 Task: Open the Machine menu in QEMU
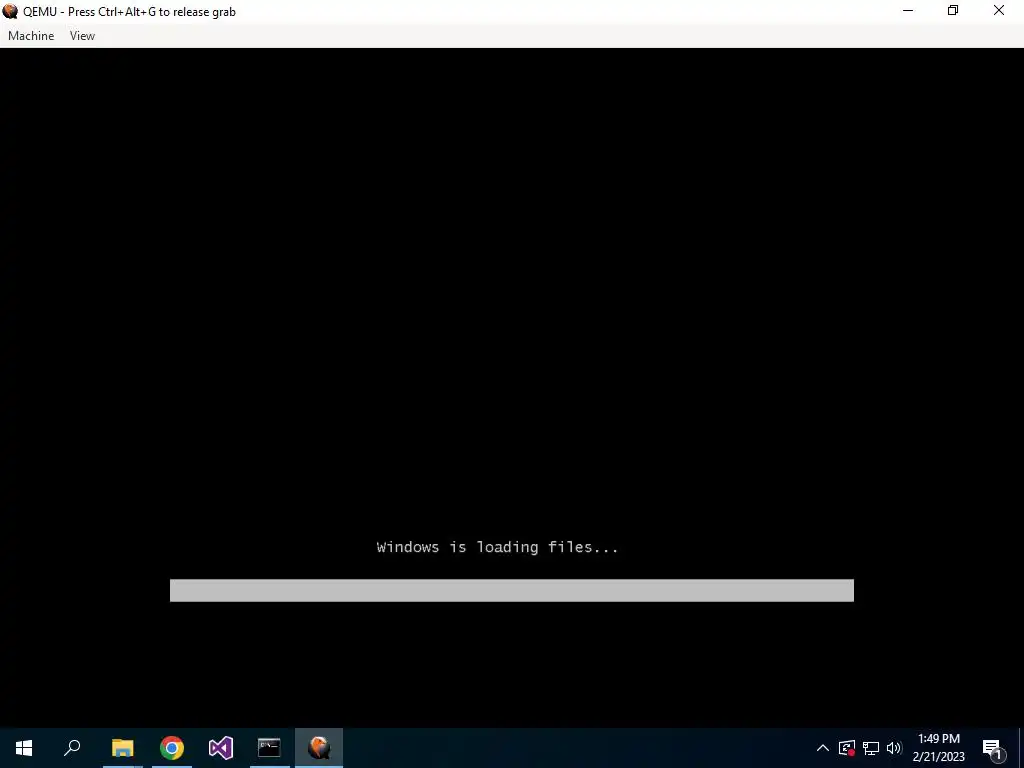(x=31, y=36)
